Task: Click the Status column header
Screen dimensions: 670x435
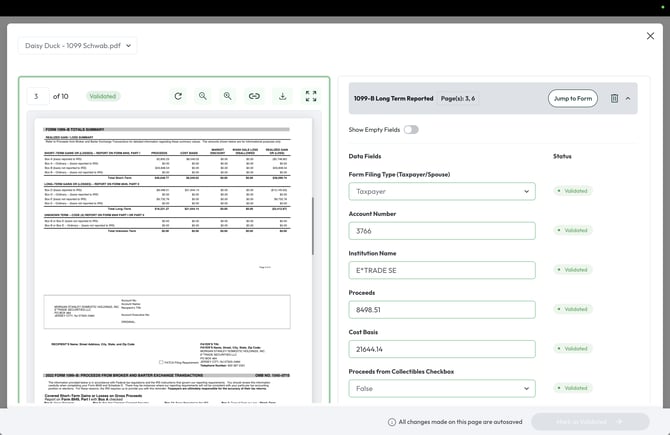Action: [x=562, y=156]
